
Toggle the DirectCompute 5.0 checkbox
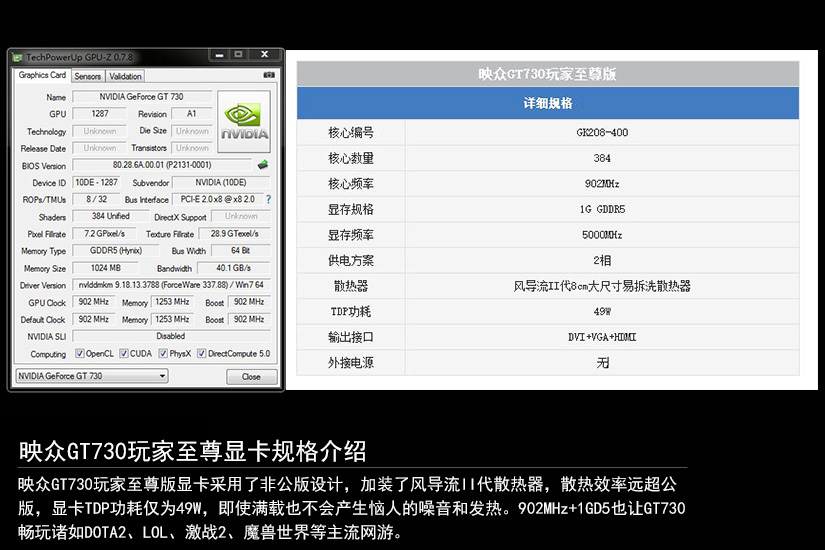[202, 353]
